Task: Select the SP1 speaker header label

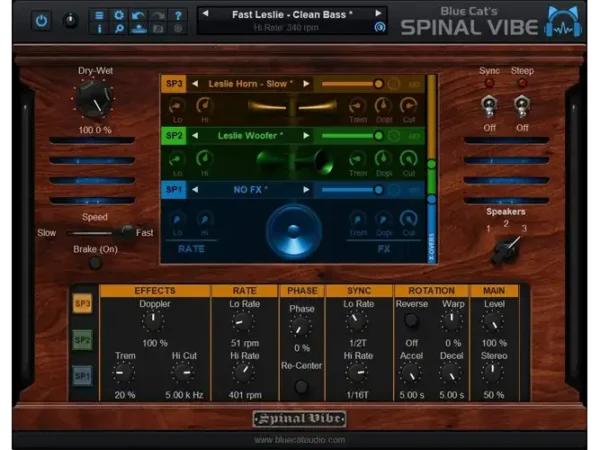Action: 174,190
